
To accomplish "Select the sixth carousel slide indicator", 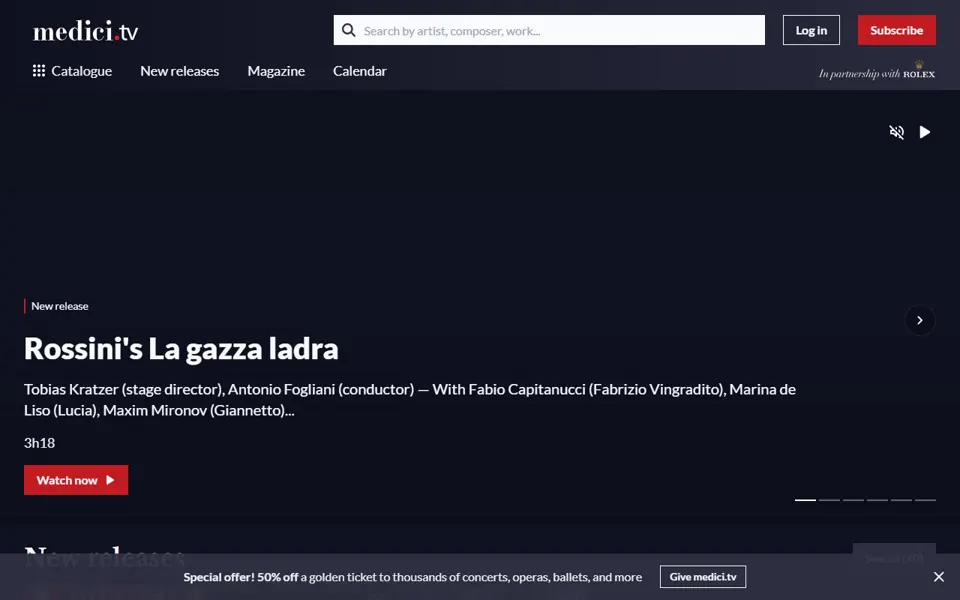I will [925, 500].
